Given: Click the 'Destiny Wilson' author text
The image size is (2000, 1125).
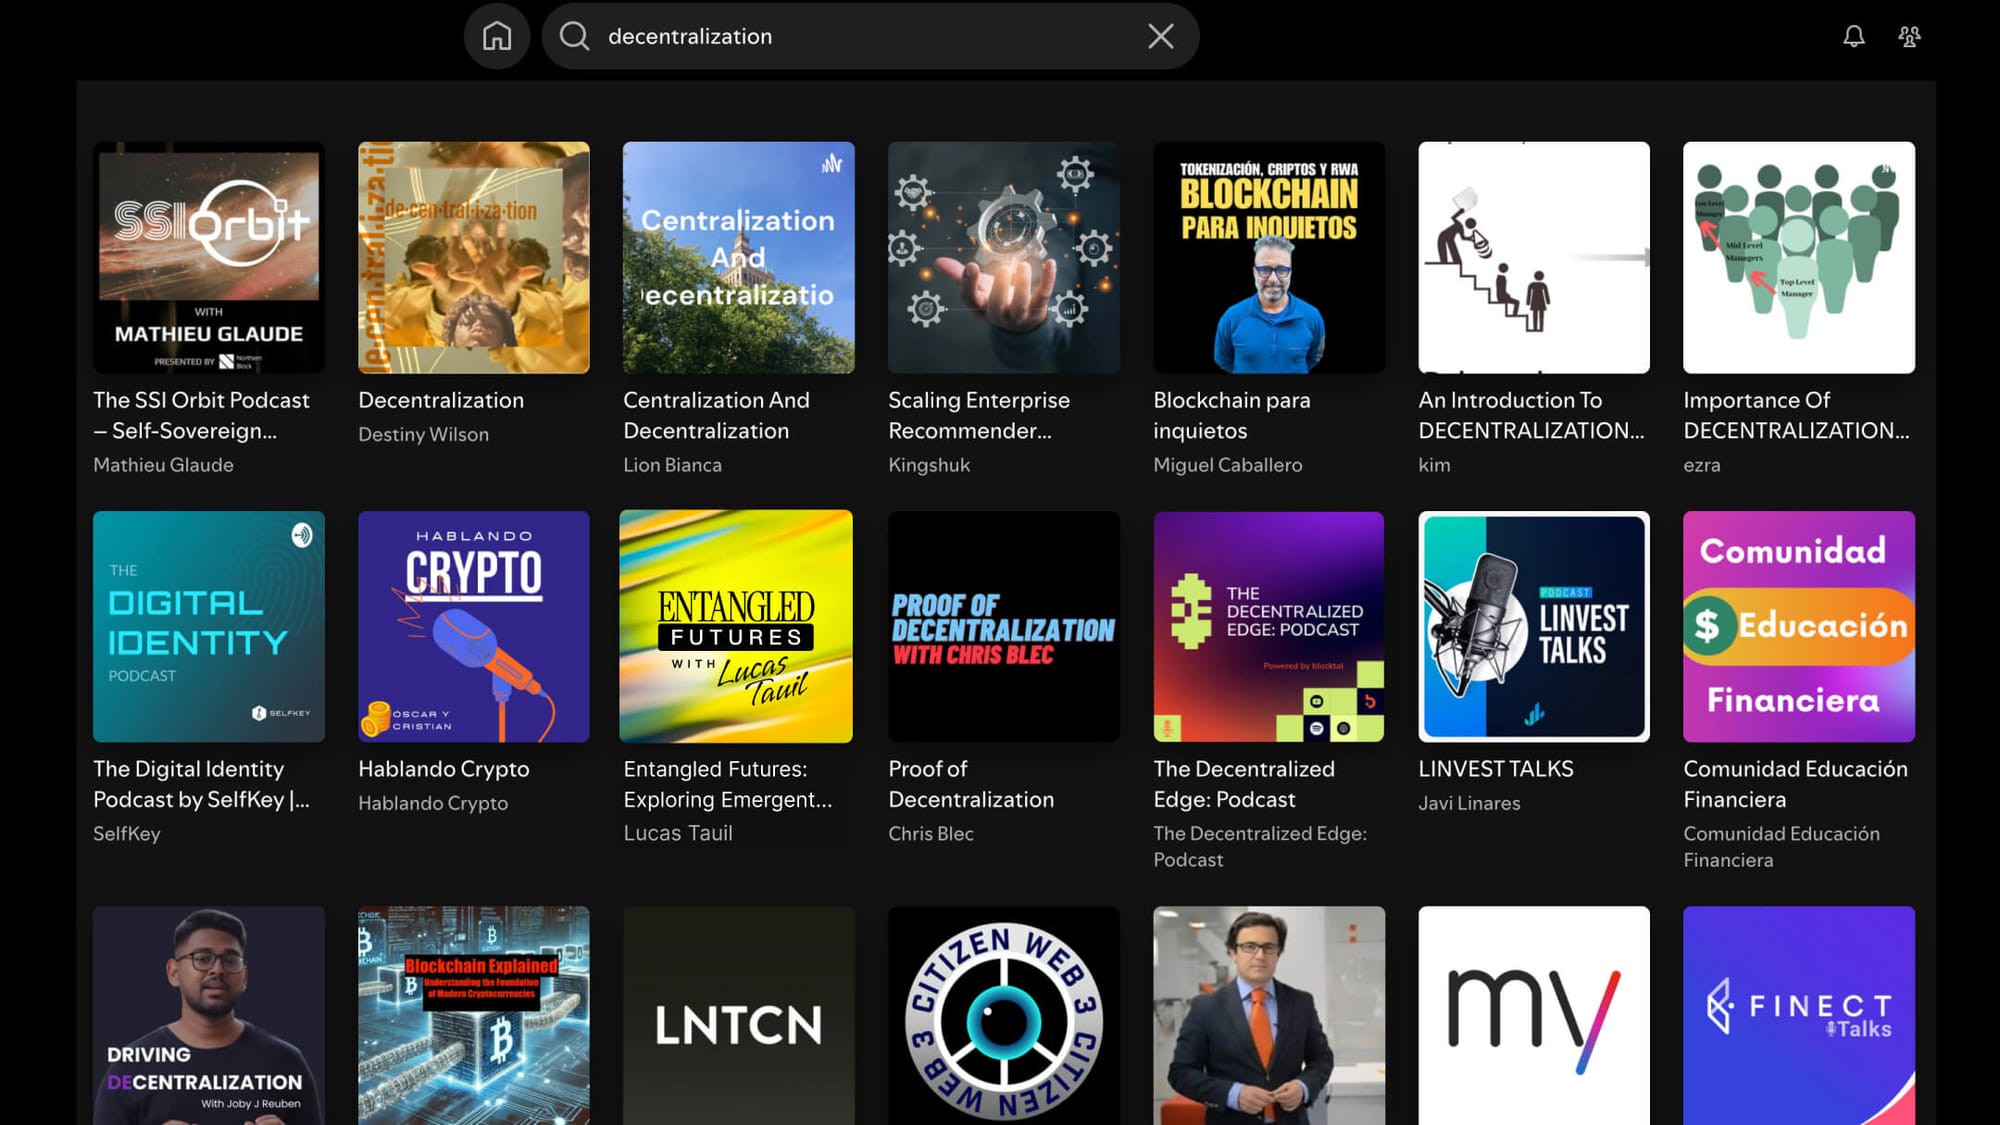Looking at the screenshot, I should pos(423,434).
